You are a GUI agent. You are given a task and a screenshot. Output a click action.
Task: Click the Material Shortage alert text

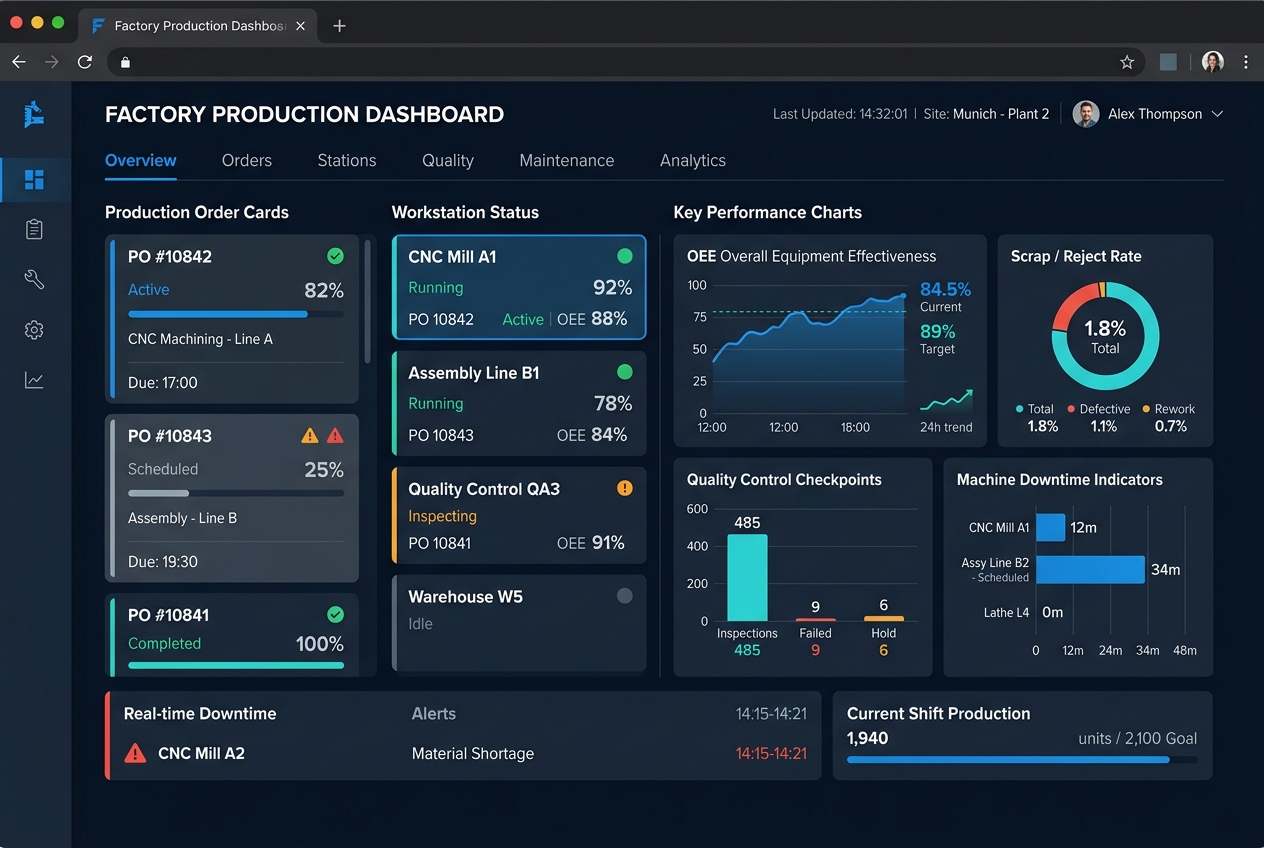473,753
